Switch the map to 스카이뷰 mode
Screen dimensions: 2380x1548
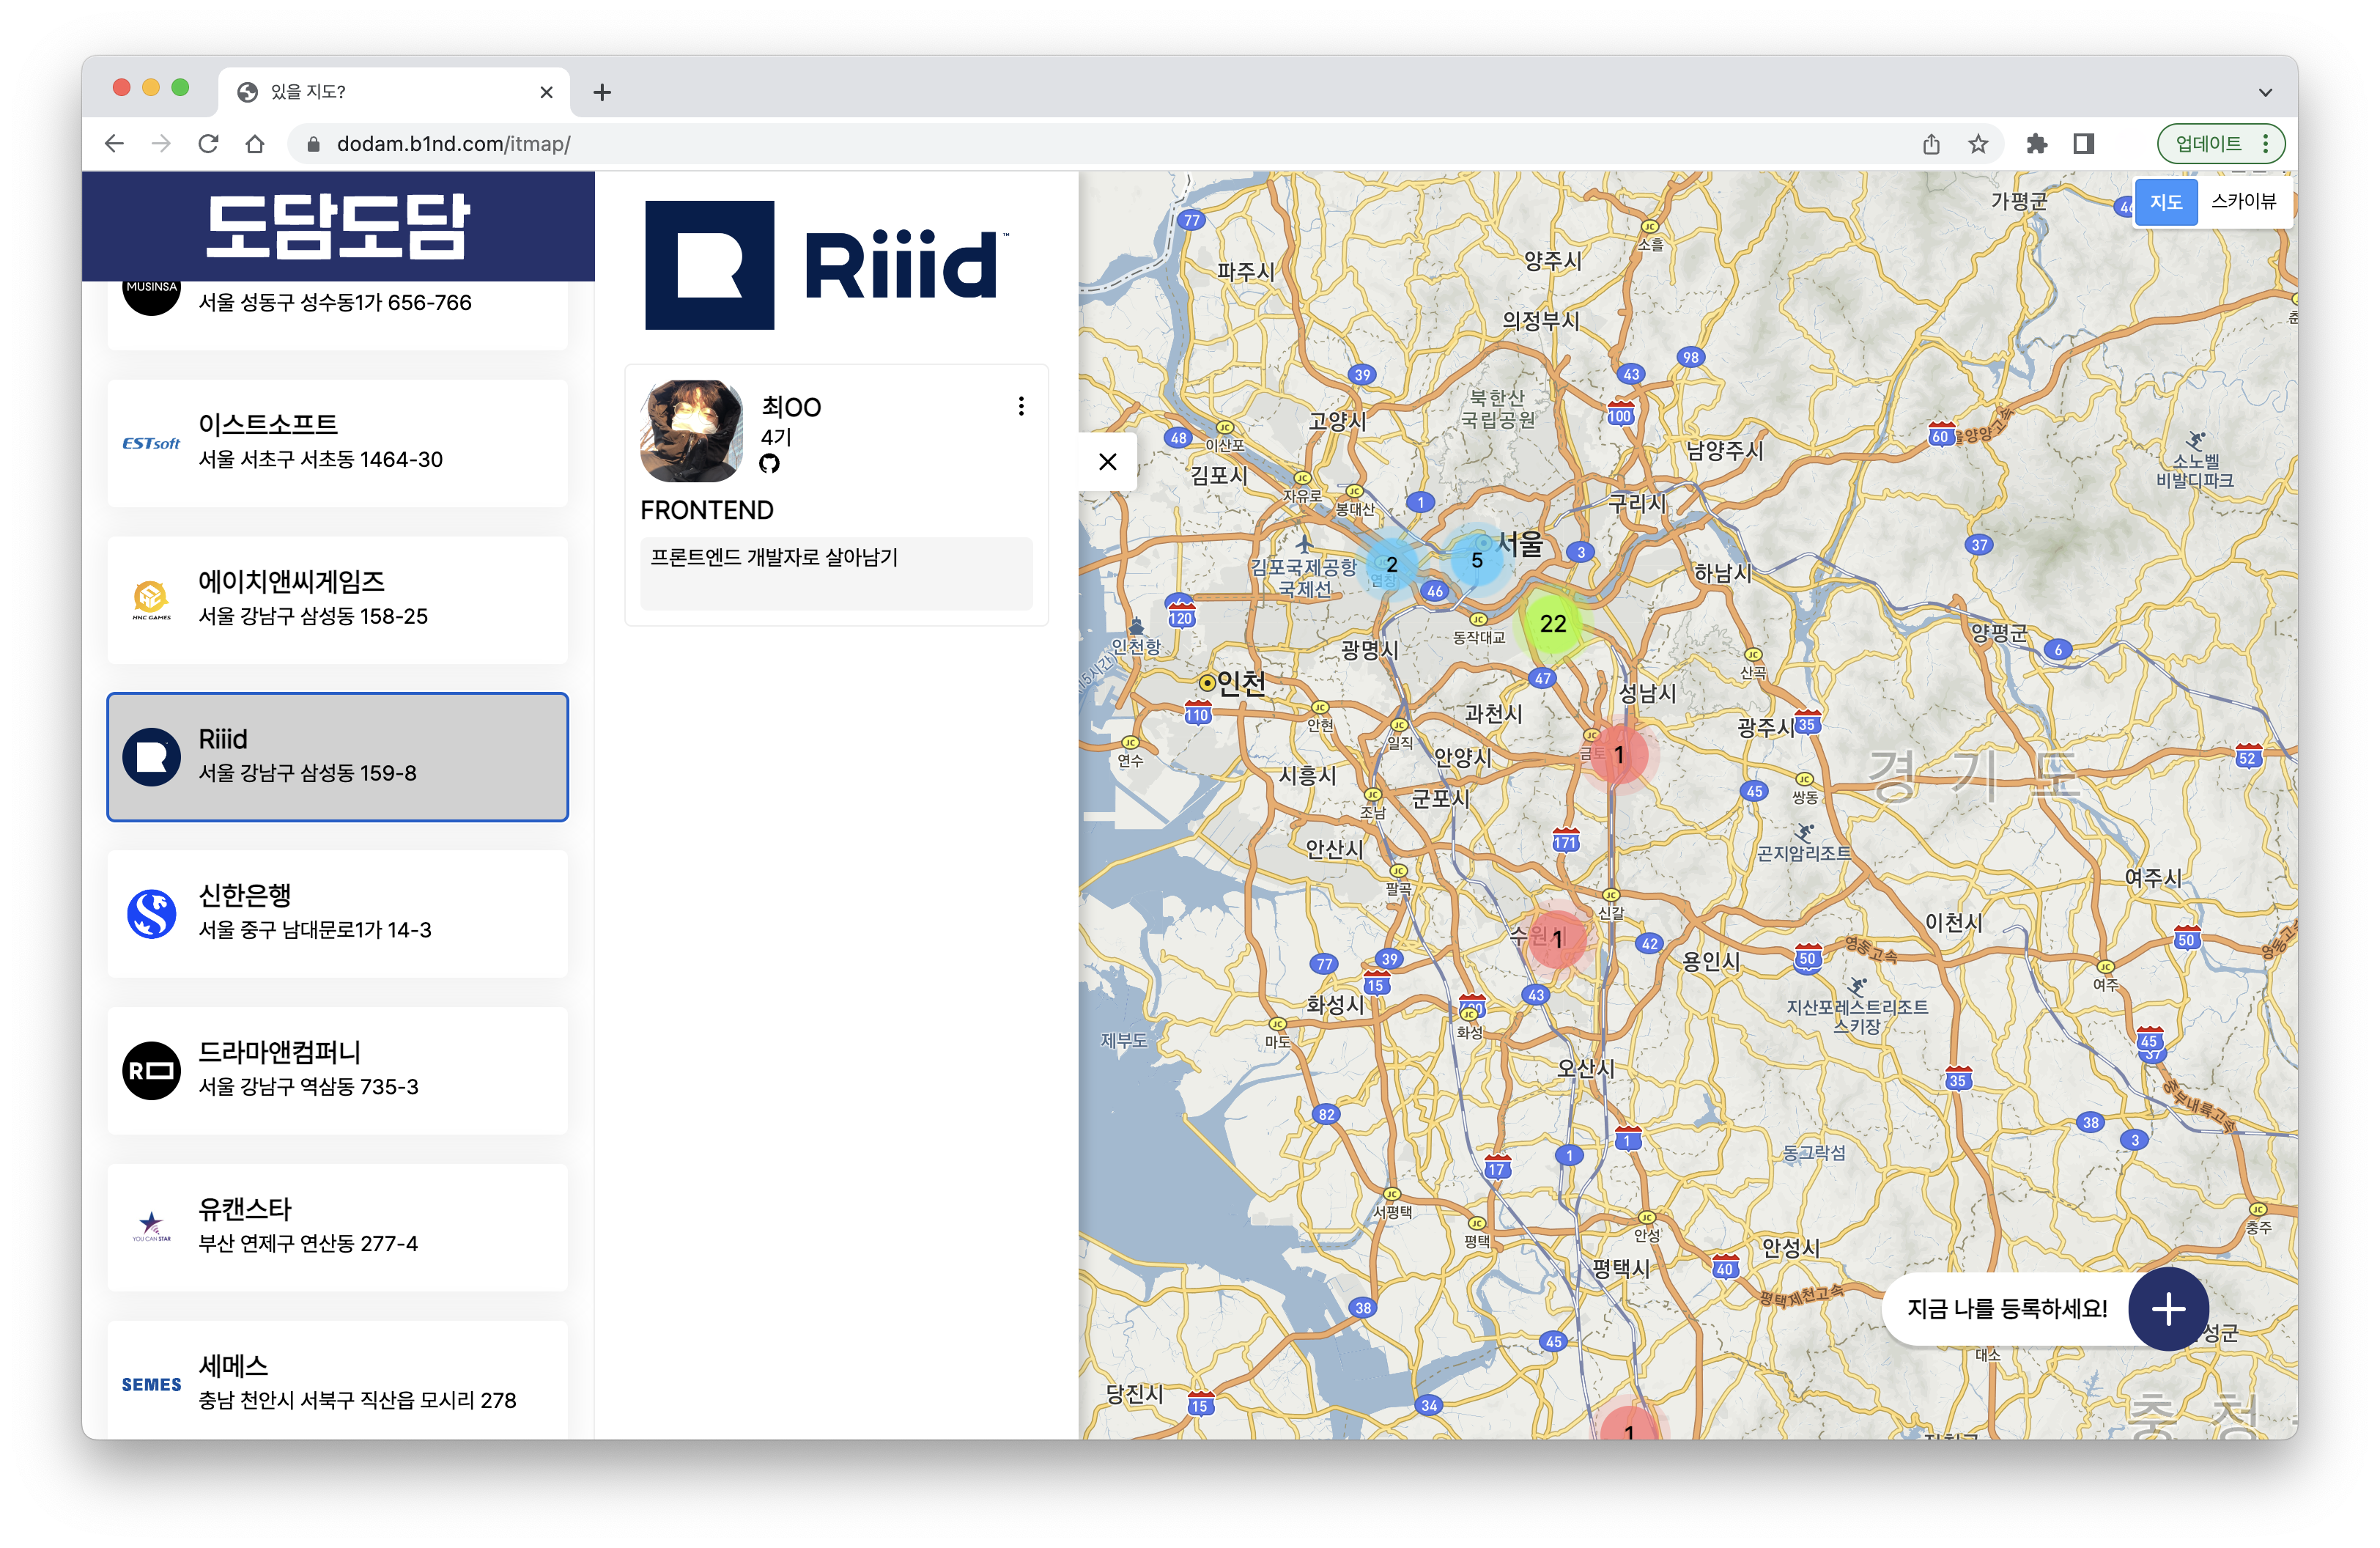(x=2243, y=202)
